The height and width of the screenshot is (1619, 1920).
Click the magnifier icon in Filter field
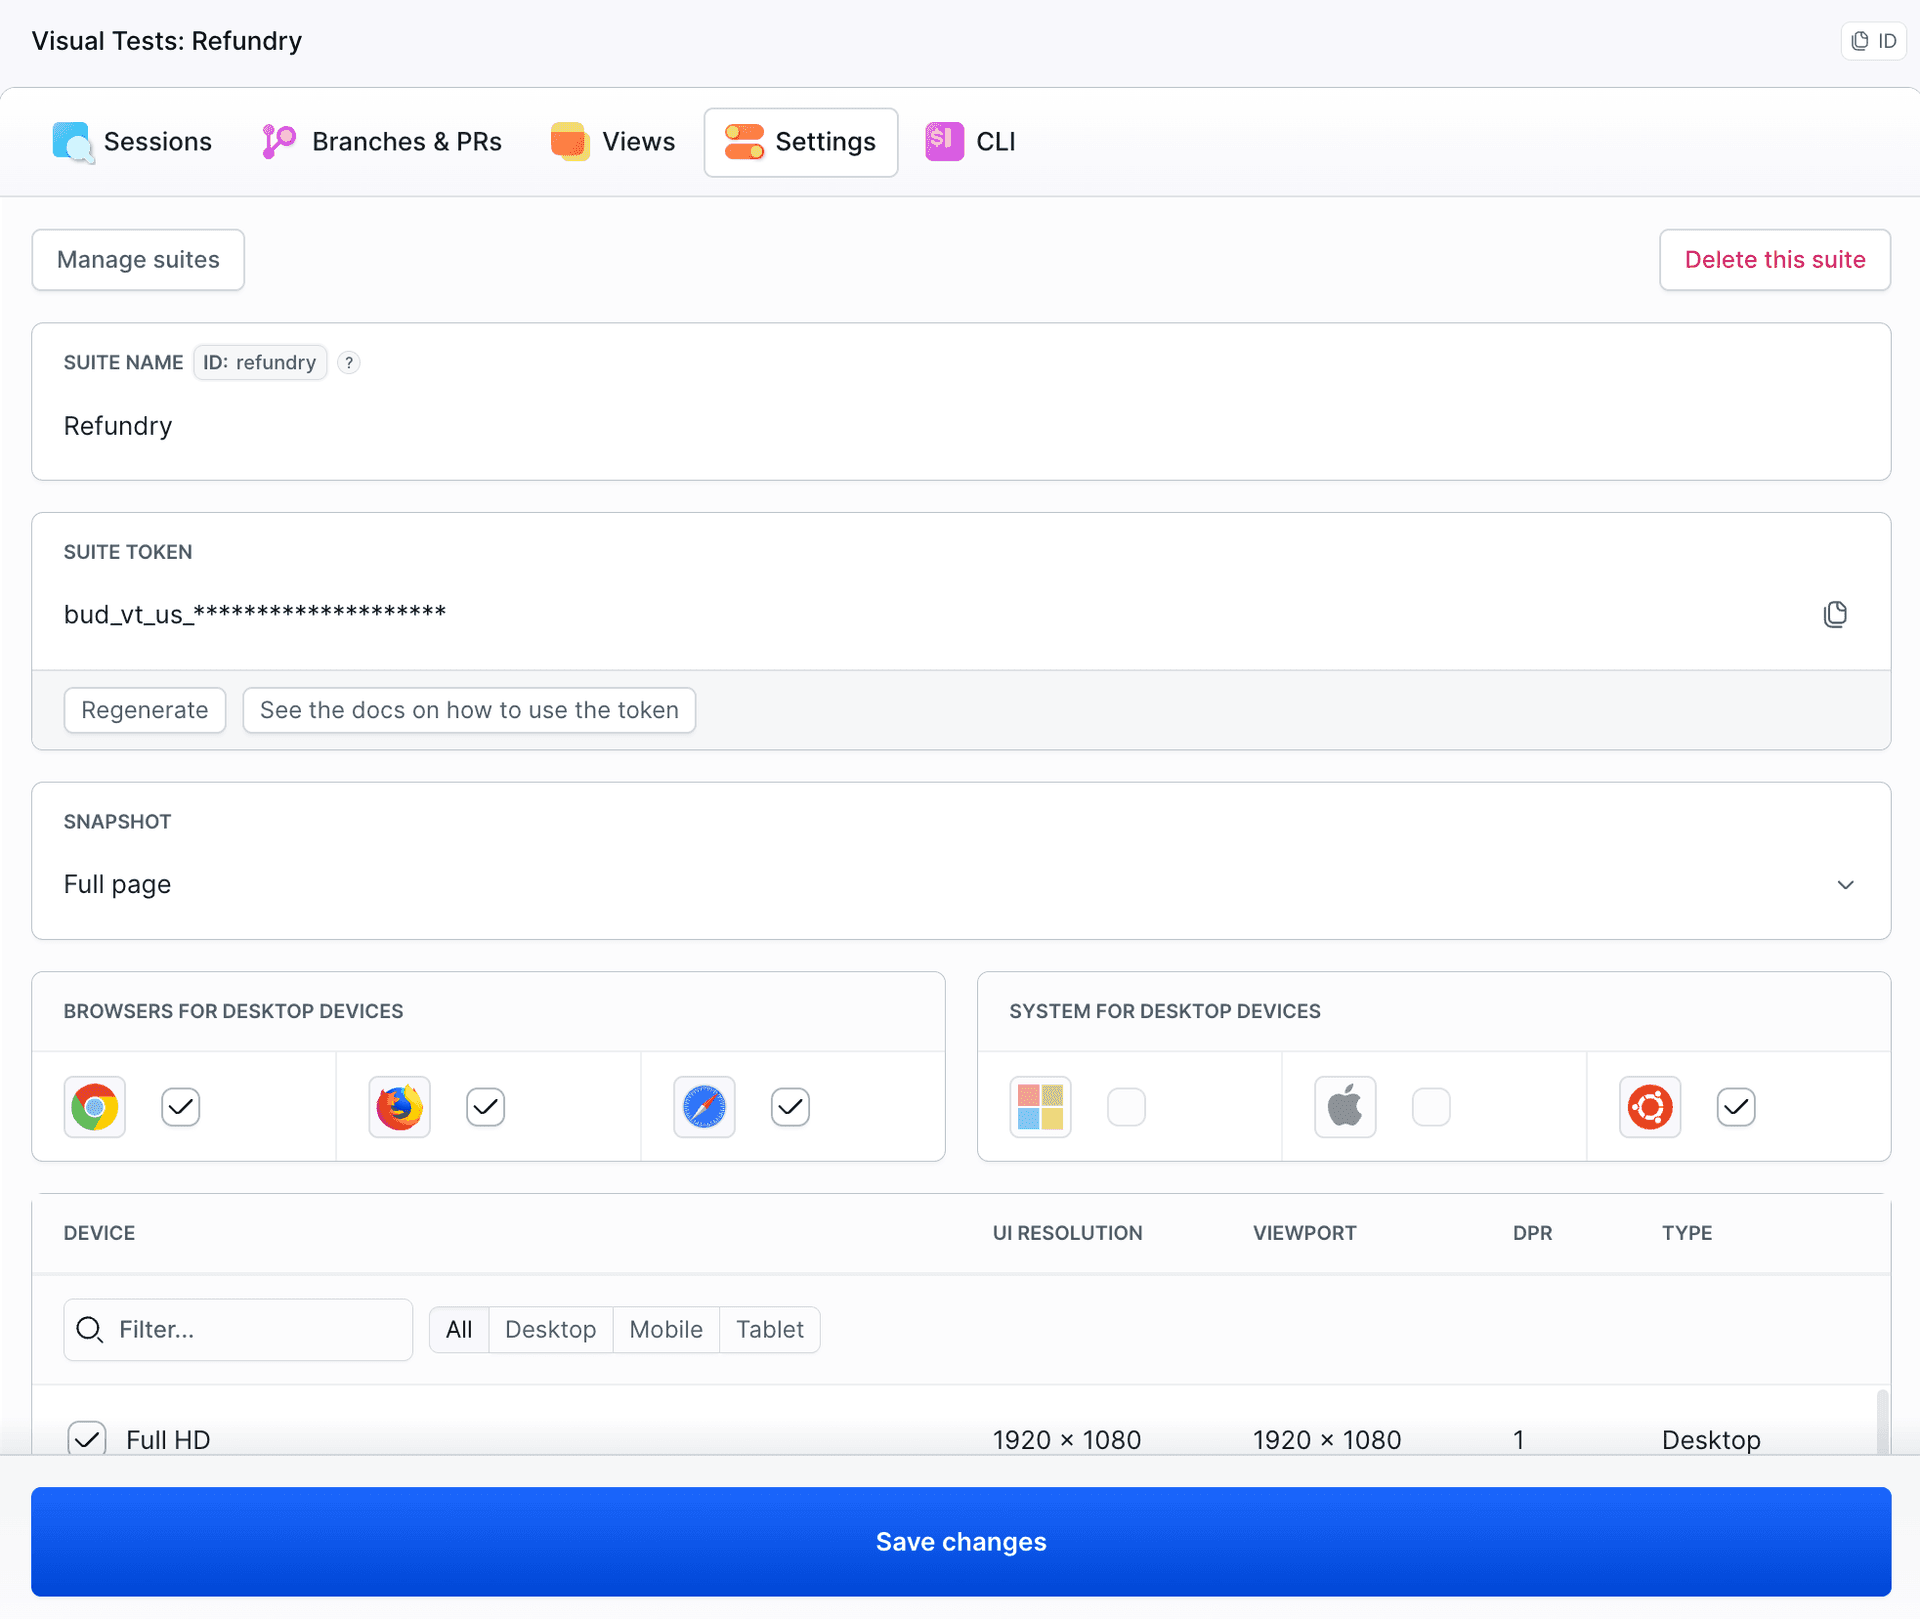pos(90,1329)
